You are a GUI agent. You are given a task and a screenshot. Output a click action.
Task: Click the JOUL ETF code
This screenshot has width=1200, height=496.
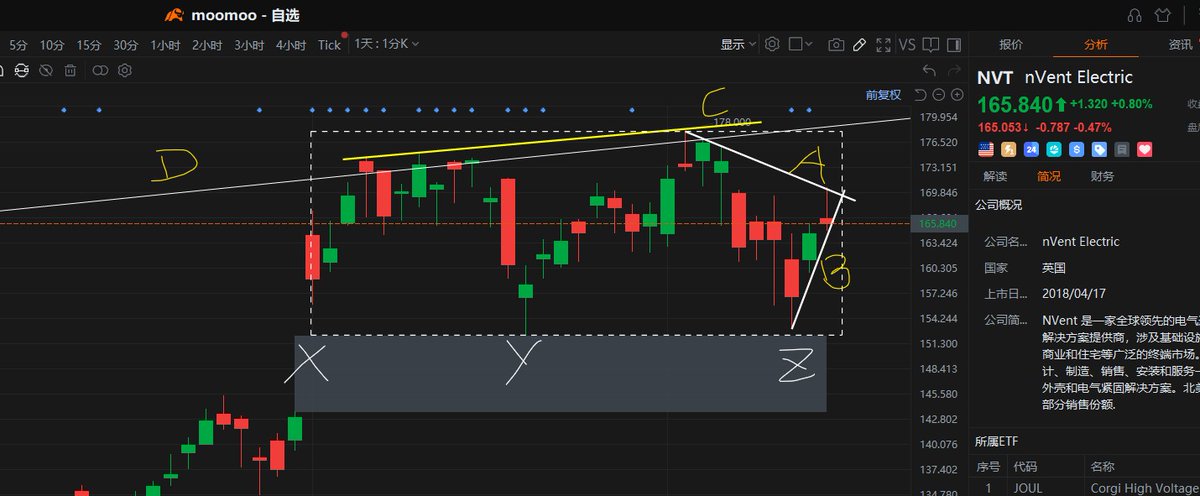(x=1029, y=489)
